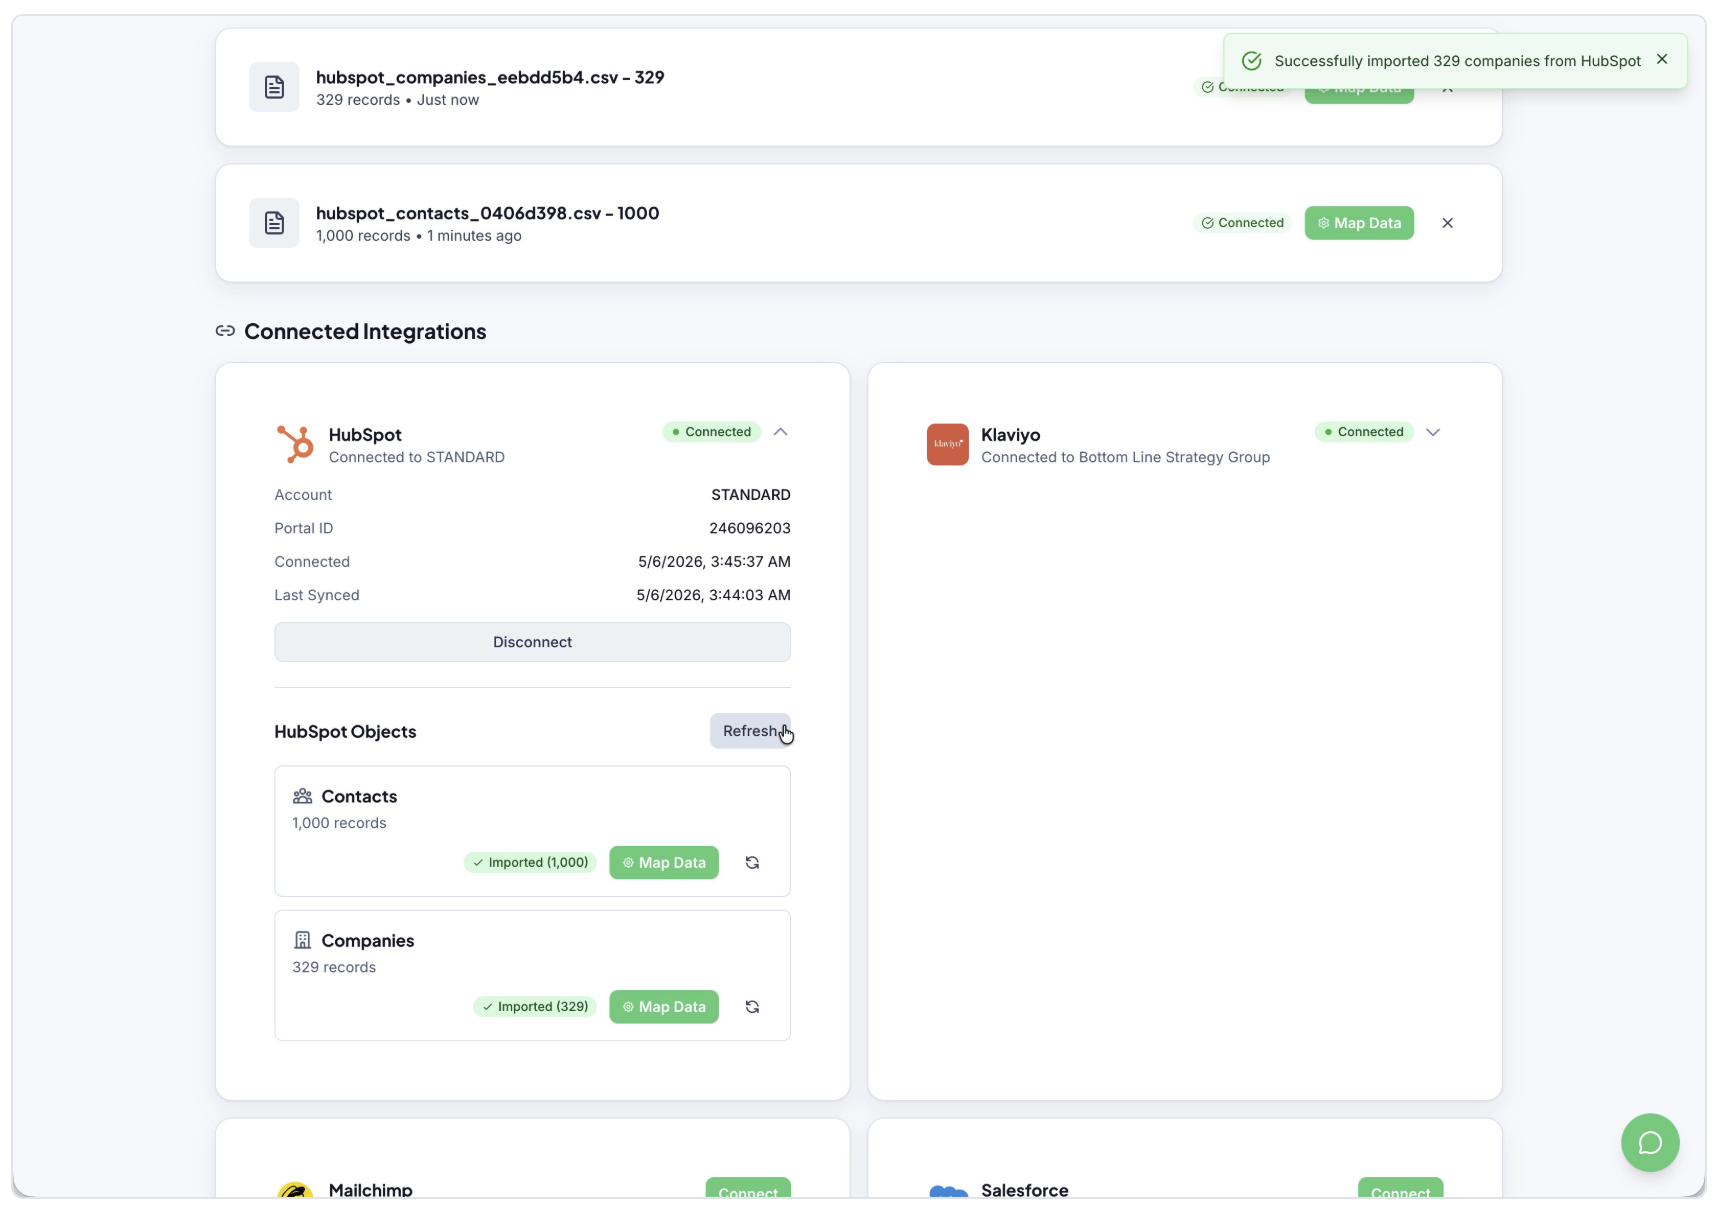Click the HubSpot logo icon
Image resolution: width=1720 pixels, height=1212 pixels.
coord(295,444)
